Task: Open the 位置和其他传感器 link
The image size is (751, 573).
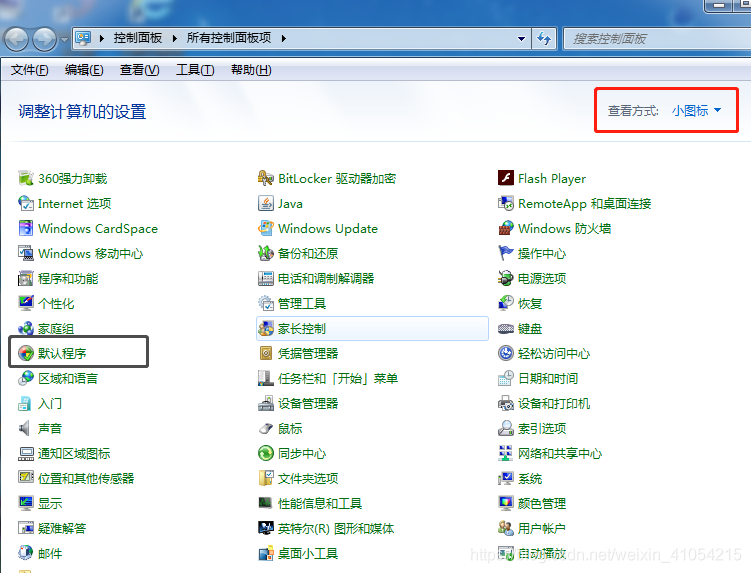Action: (86, 478)
